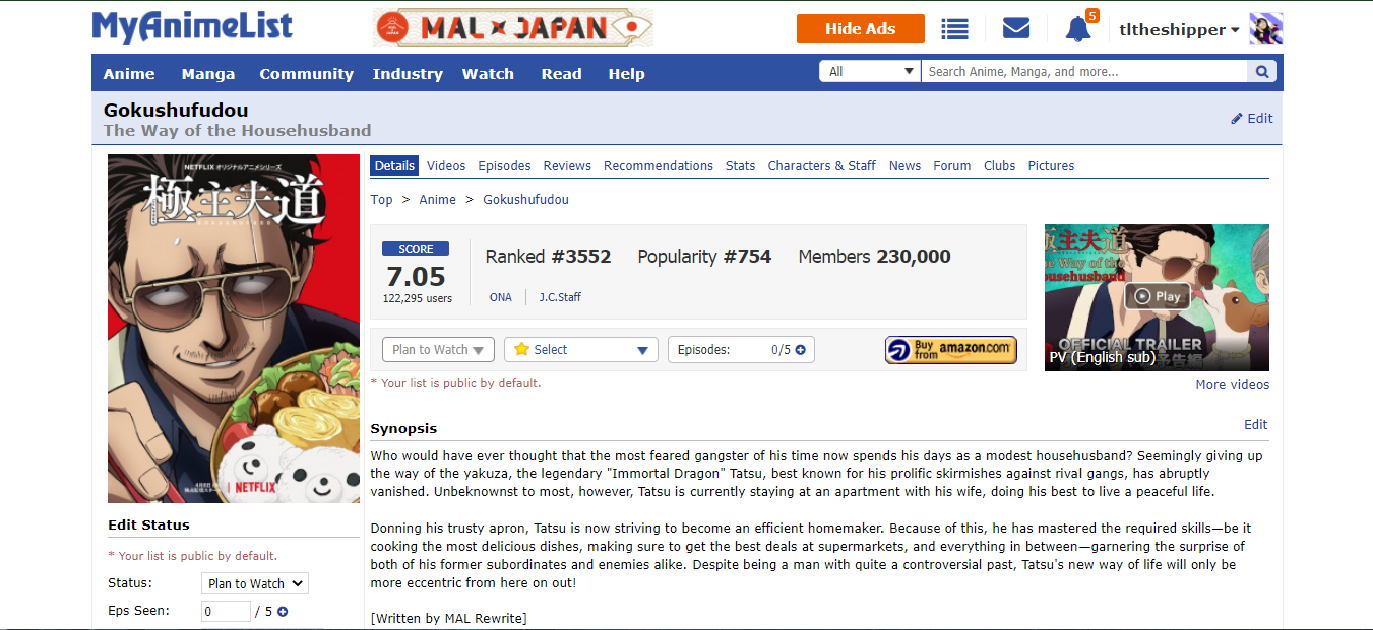Open the search category All dropdown
Image resolution: width=1373 pixels, height=630 pixels.
[870, 72]
